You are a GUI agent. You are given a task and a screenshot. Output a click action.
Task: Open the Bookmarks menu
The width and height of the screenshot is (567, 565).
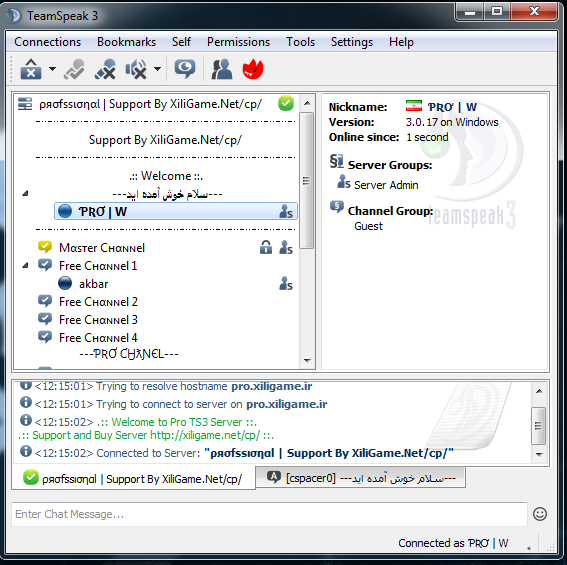[x=126, y=42]
